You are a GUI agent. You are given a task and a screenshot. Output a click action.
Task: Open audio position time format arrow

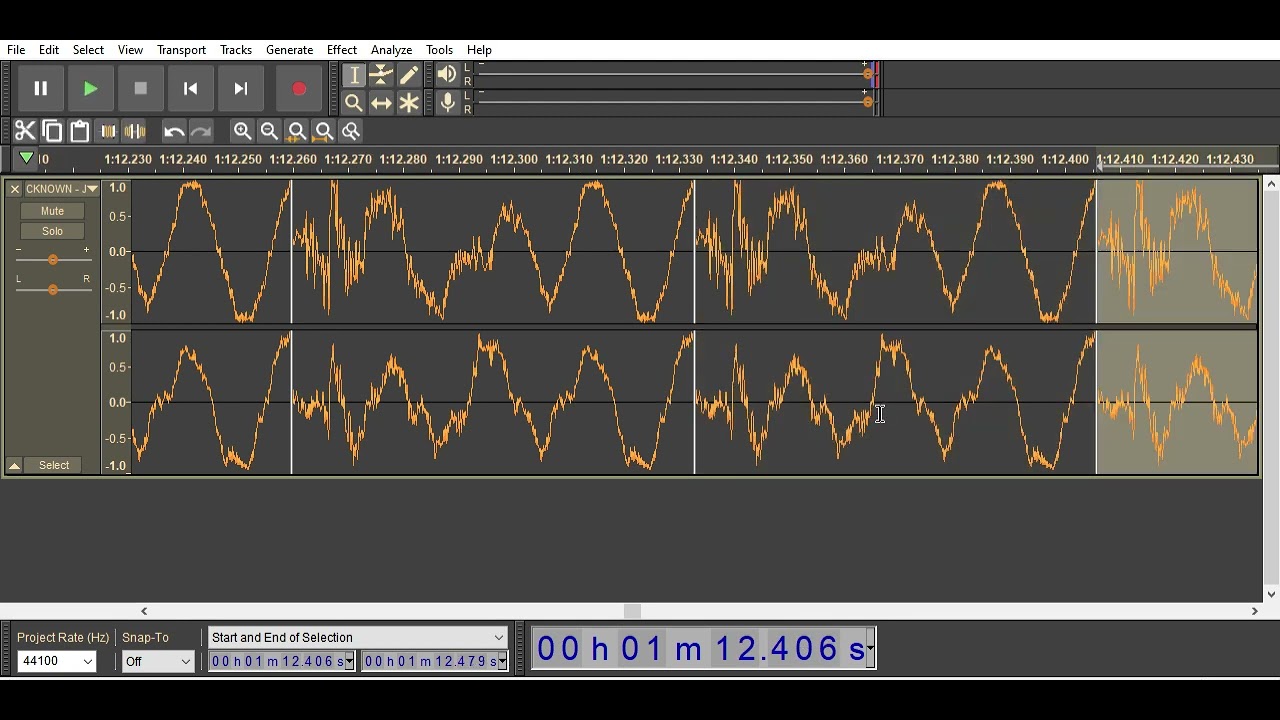coord(871,649)
